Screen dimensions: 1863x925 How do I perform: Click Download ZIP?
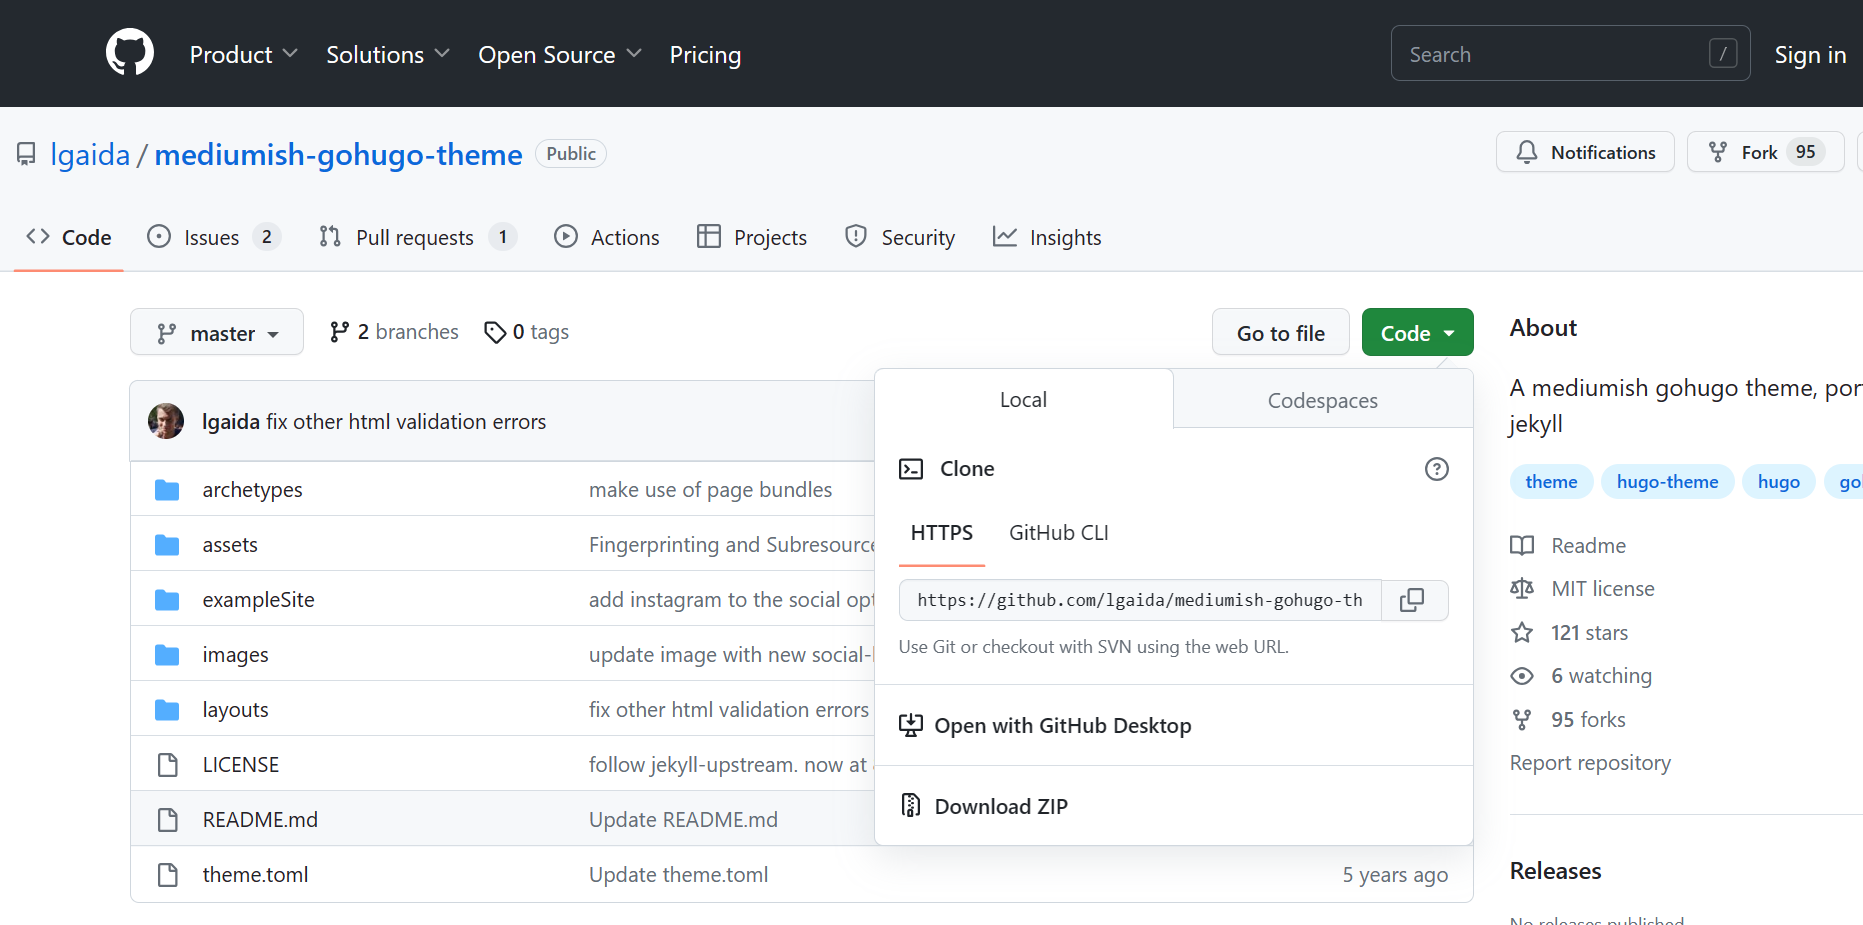click(1001, 806)
